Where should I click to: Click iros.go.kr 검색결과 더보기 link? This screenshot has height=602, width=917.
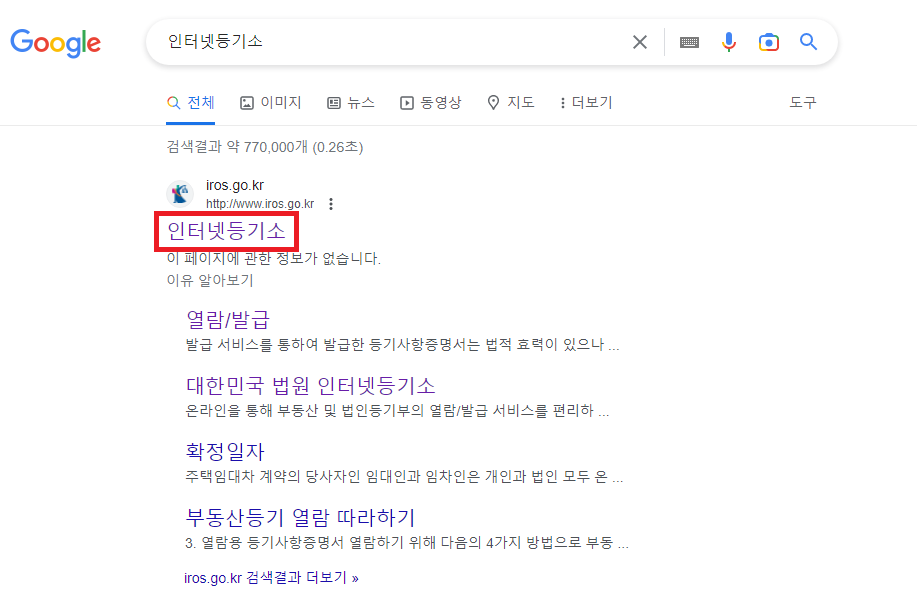tap(271, 578)
